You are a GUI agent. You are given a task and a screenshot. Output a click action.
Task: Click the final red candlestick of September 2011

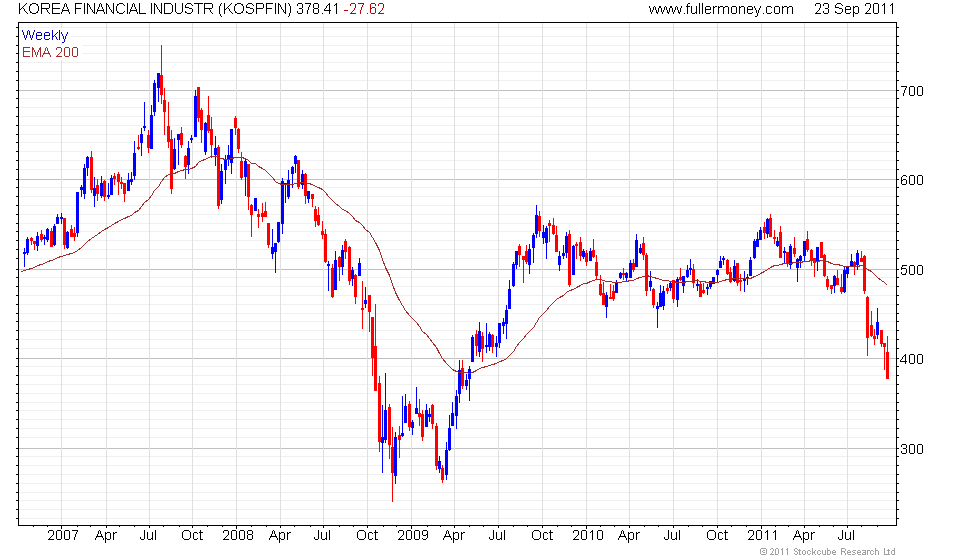888,358
